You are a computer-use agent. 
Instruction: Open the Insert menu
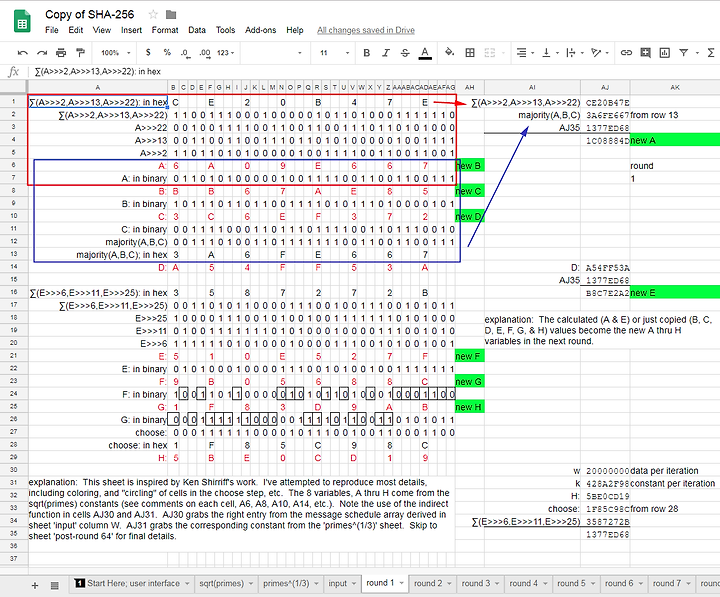point(131,30)
